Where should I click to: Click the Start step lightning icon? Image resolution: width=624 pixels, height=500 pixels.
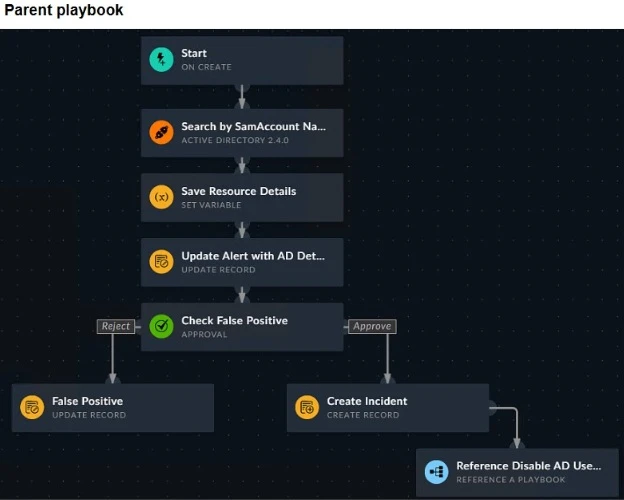pos(161,59)
